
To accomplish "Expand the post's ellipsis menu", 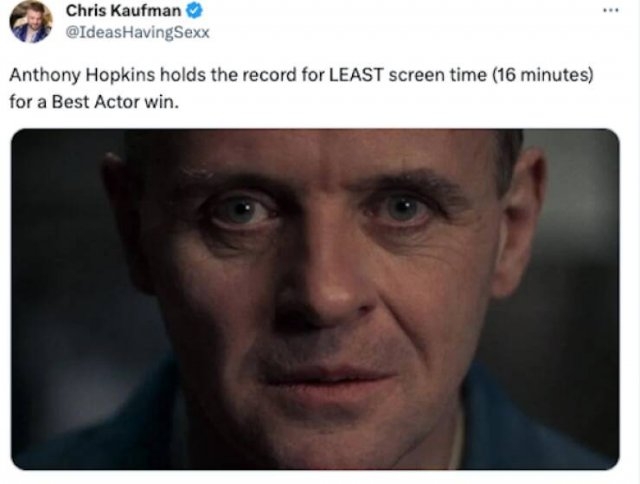I will click(x=607, y=12).
